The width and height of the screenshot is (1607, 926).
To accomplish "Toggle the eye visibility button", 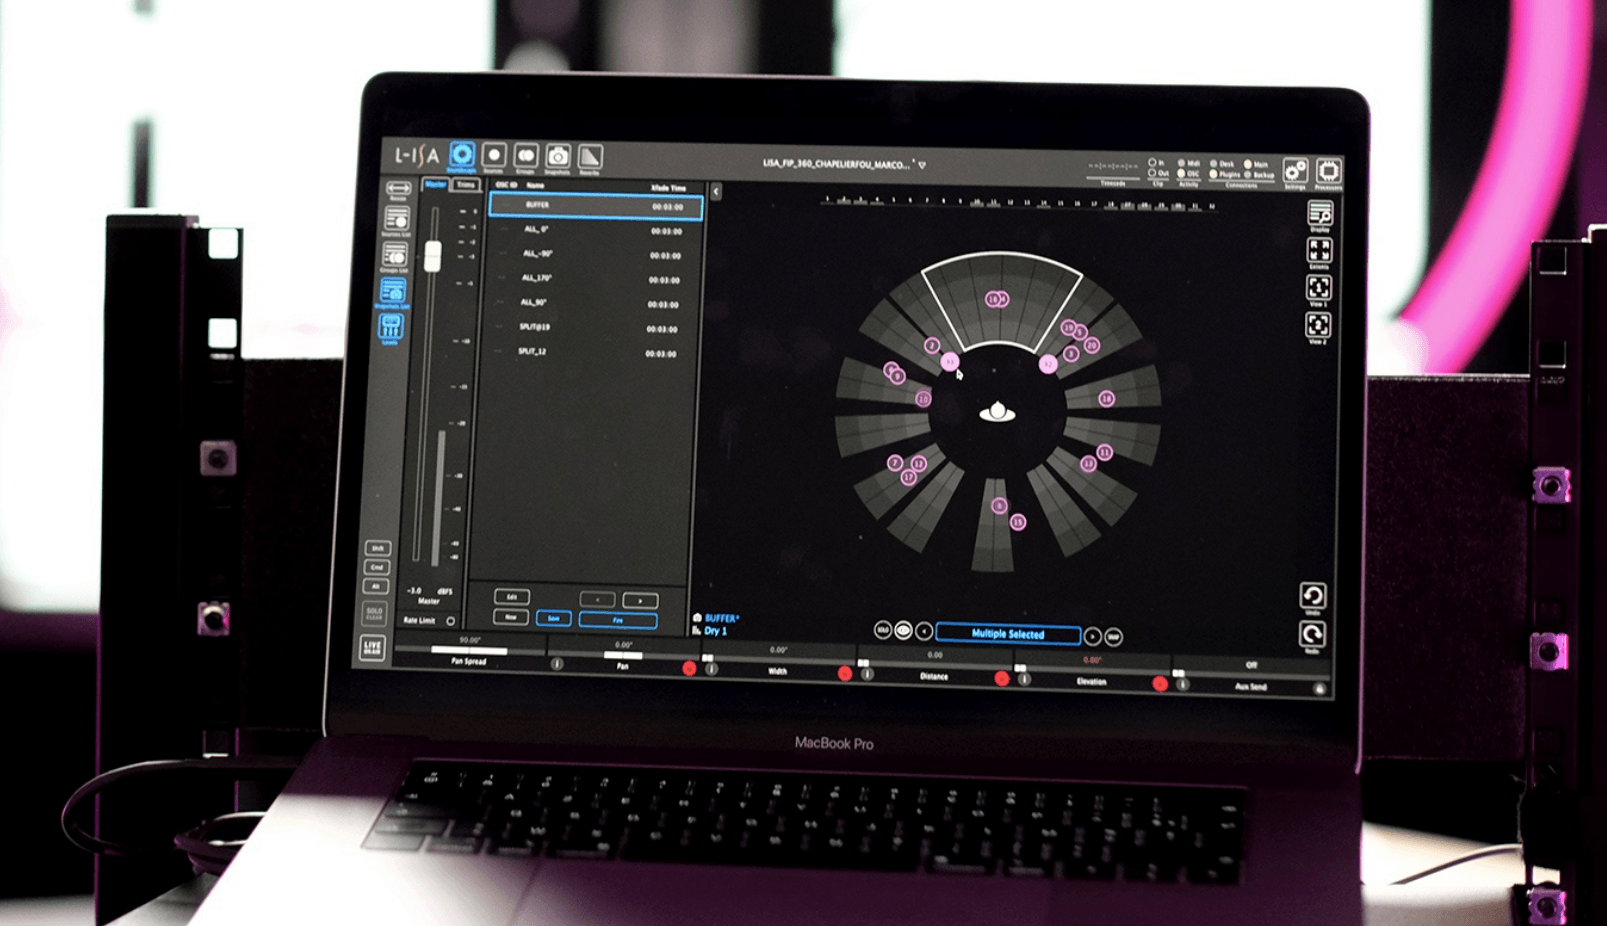I will tap(903, 630).
